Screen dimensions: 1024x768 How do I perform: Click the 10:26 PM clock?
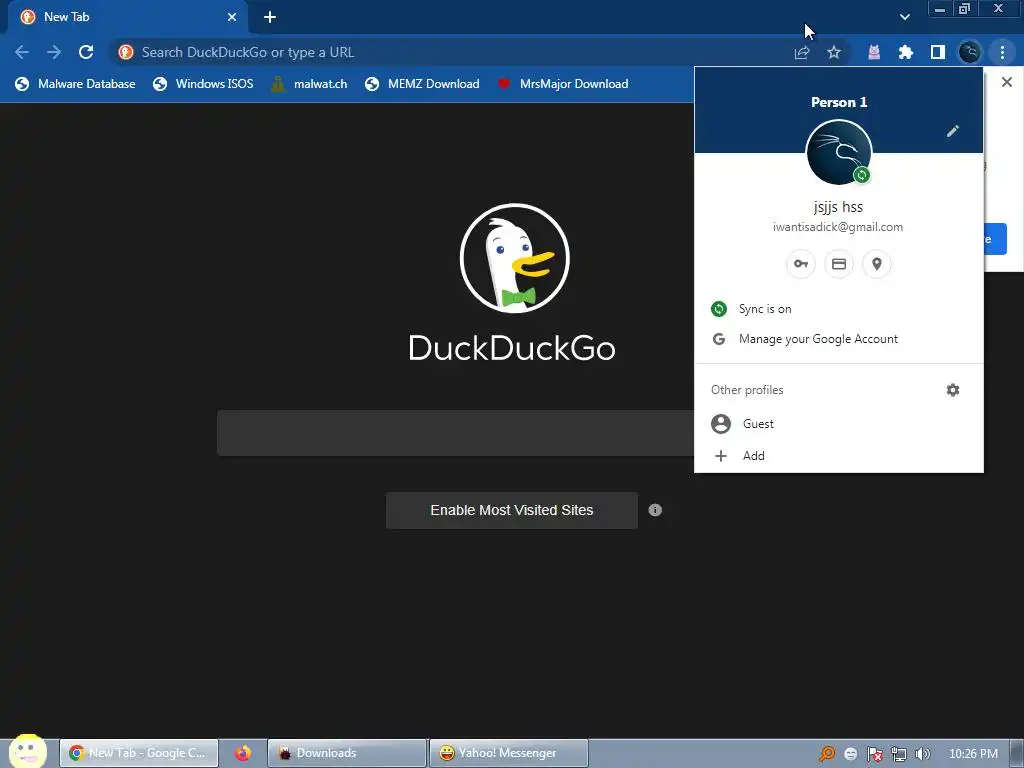pos(973,754)
